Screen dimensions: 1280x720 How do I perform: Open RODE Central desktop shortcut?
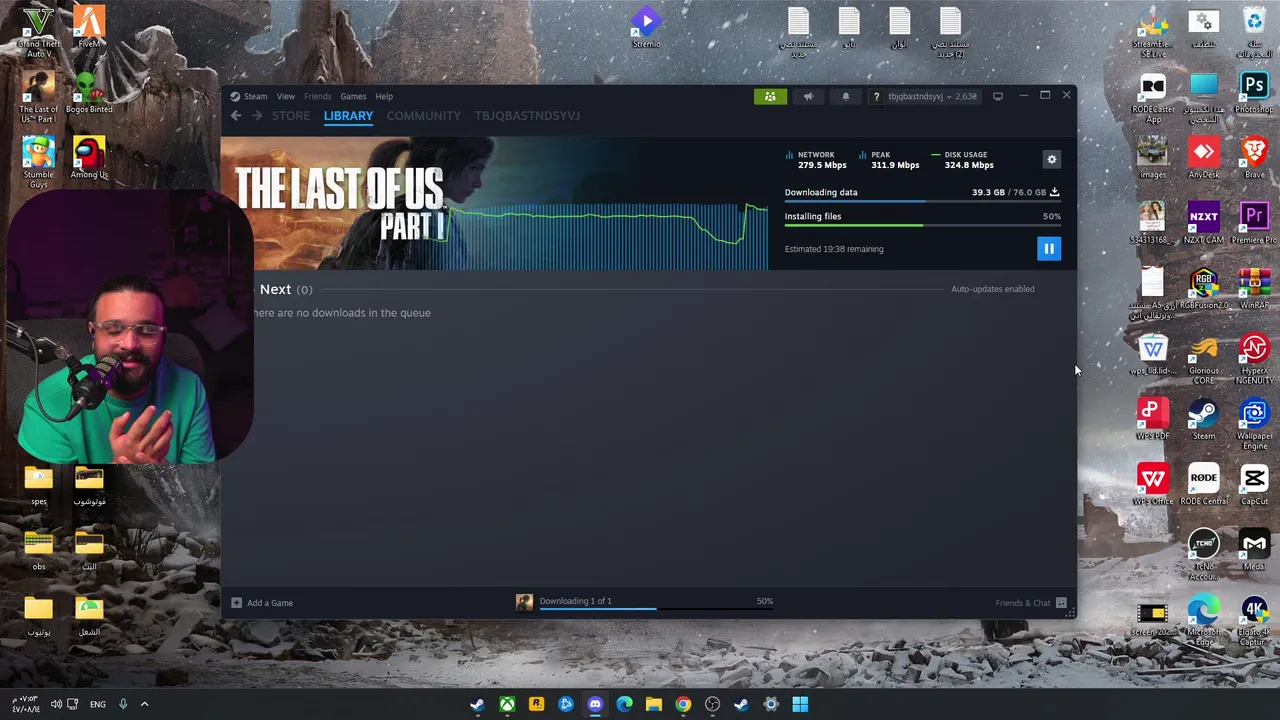(x=1203, y=484)
